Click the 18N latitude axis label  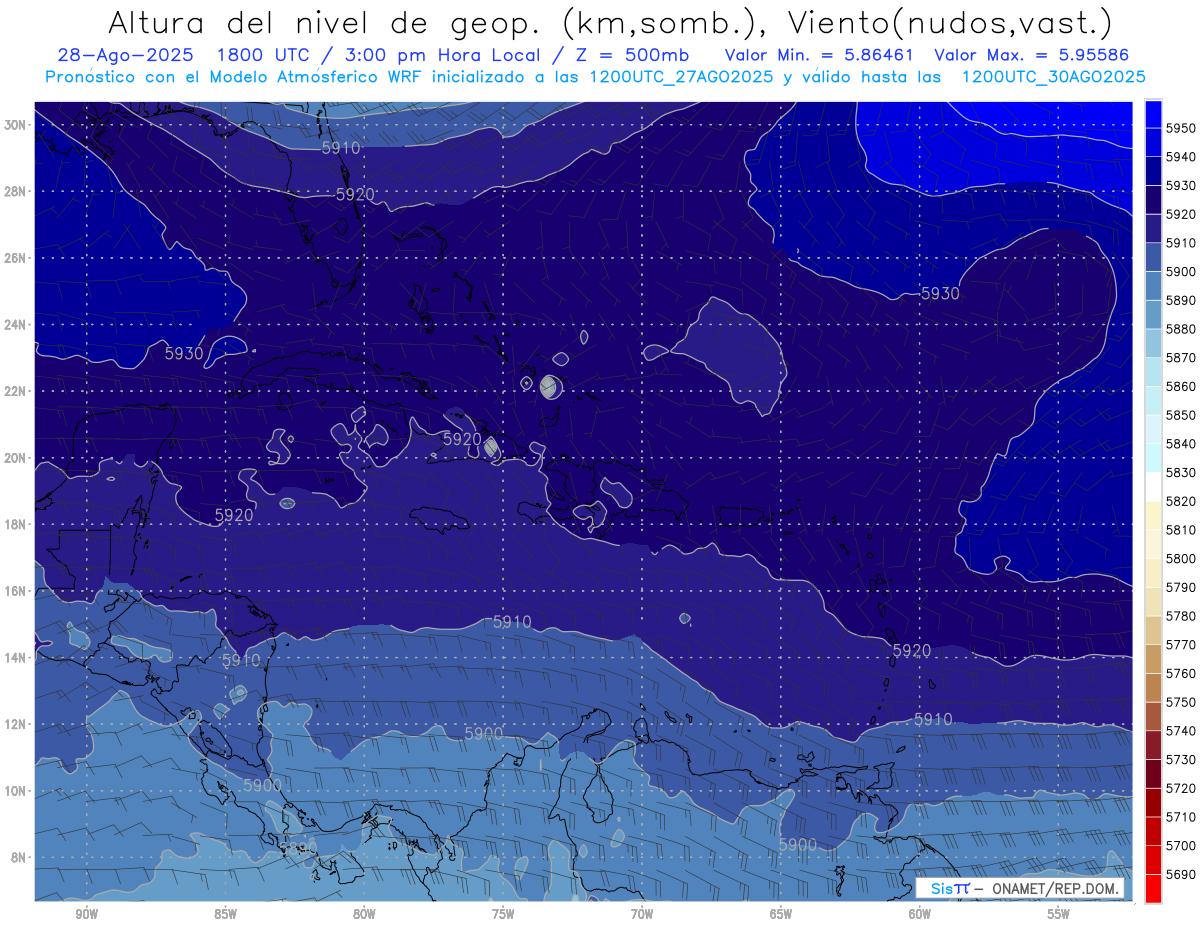(x=15, y=524)
